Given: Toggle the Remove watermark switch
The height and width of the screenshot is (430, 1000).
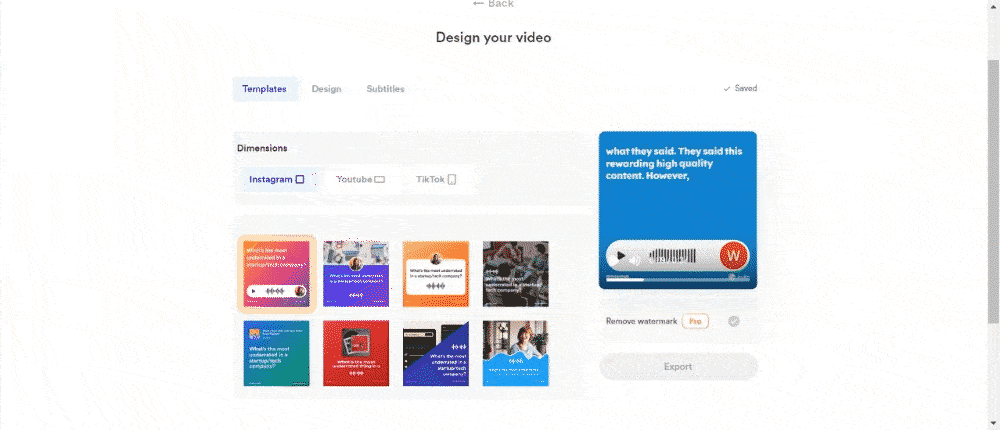Looking at the screenshot, I should [733, 322].
